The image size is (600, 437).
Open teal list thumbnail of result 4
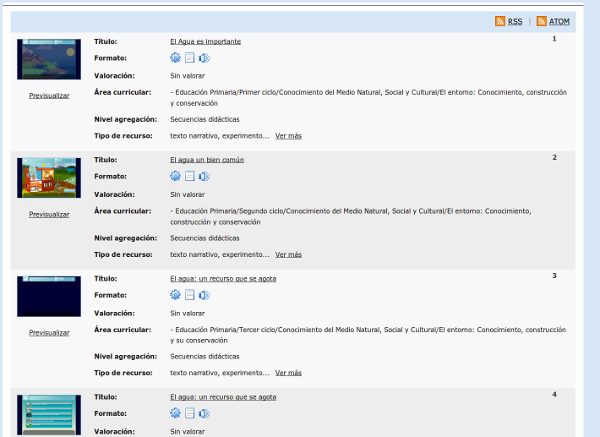pos(49,415)
